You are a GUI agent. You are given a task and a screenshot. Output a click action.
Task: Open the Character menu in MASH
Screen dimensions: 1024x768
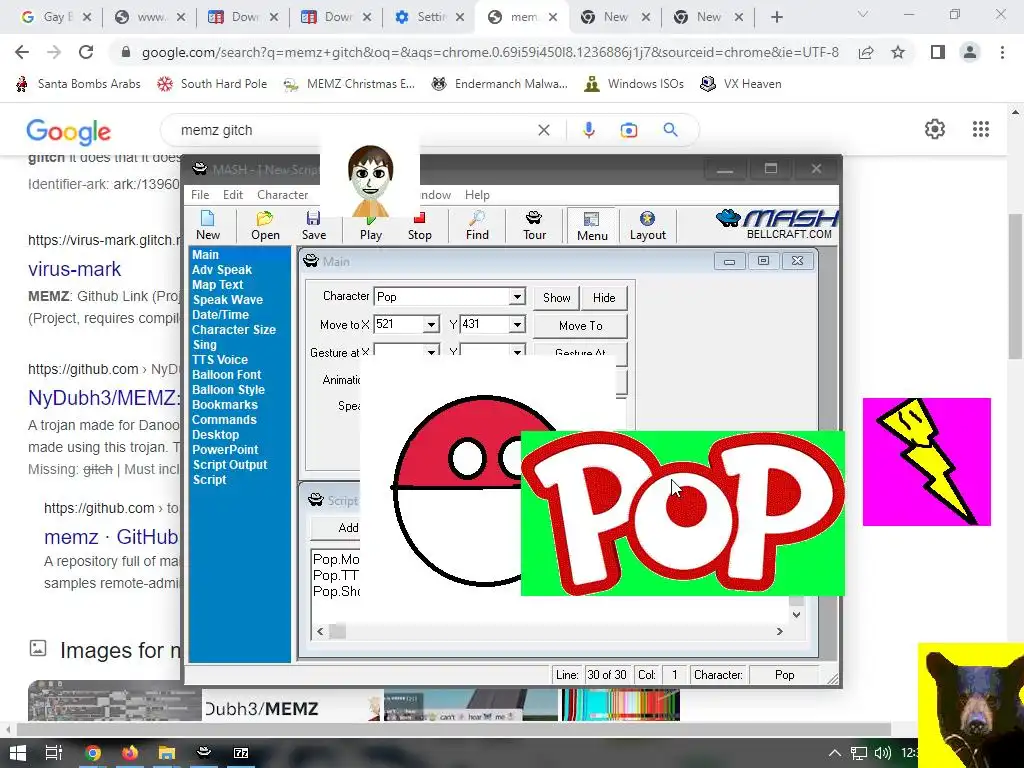tap(282, 195)
